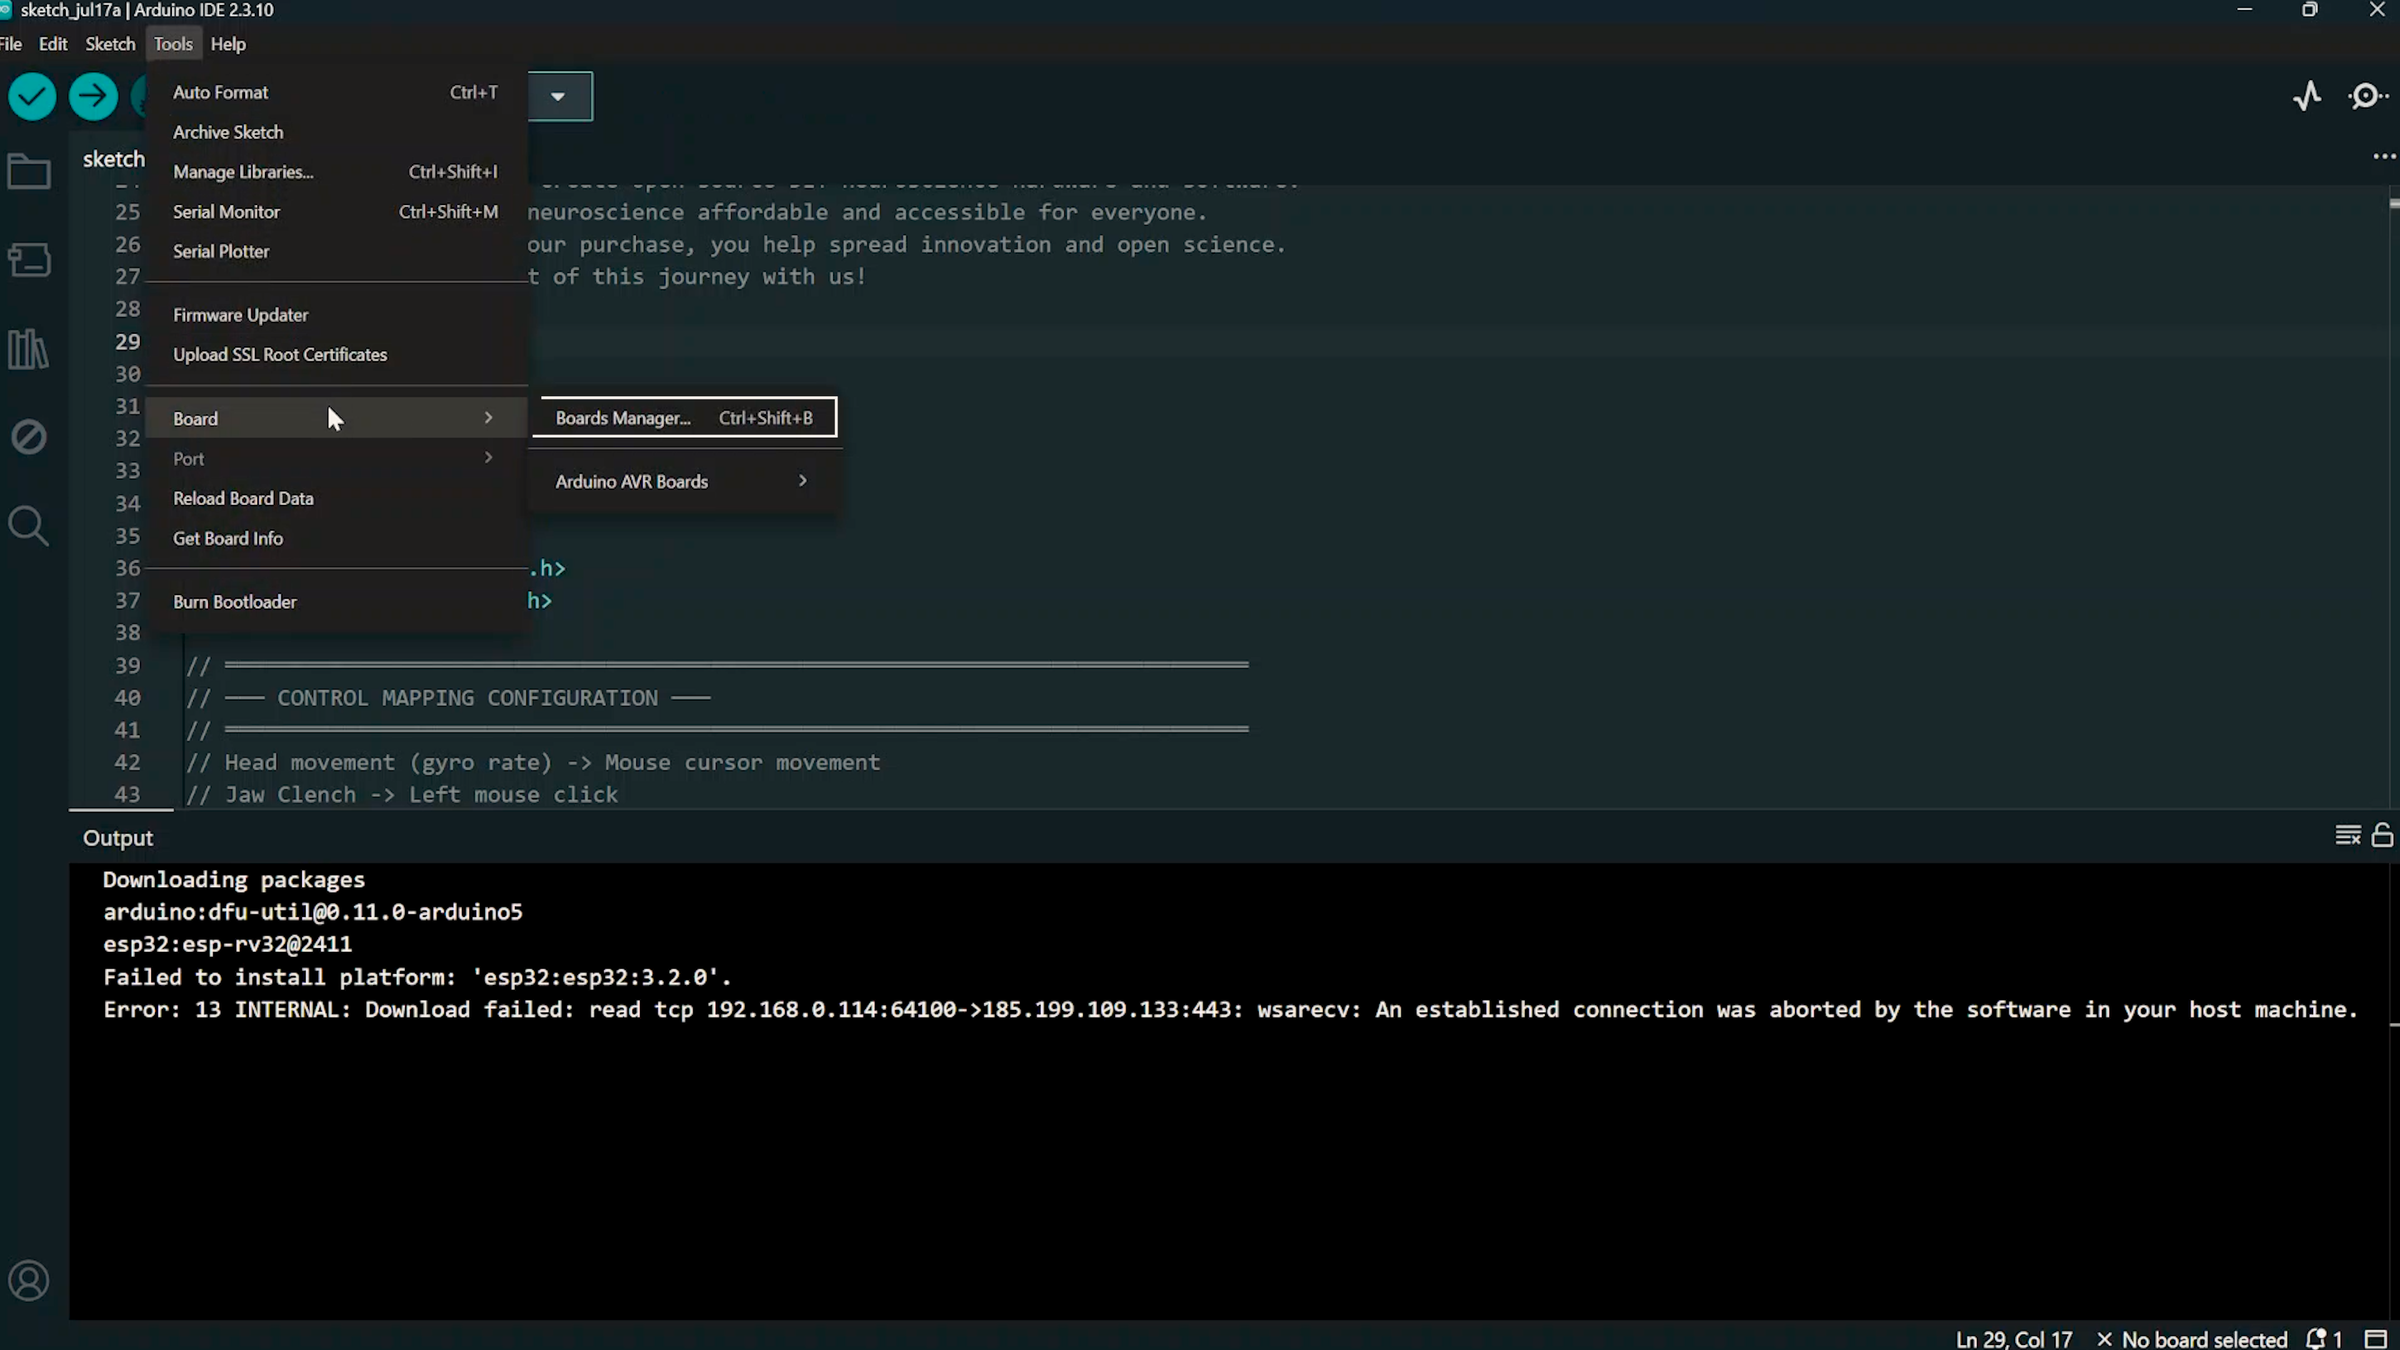Choose Upload SSL Root Certificates
Viewport: 2400px width, 1350px height.
(336, 355)
